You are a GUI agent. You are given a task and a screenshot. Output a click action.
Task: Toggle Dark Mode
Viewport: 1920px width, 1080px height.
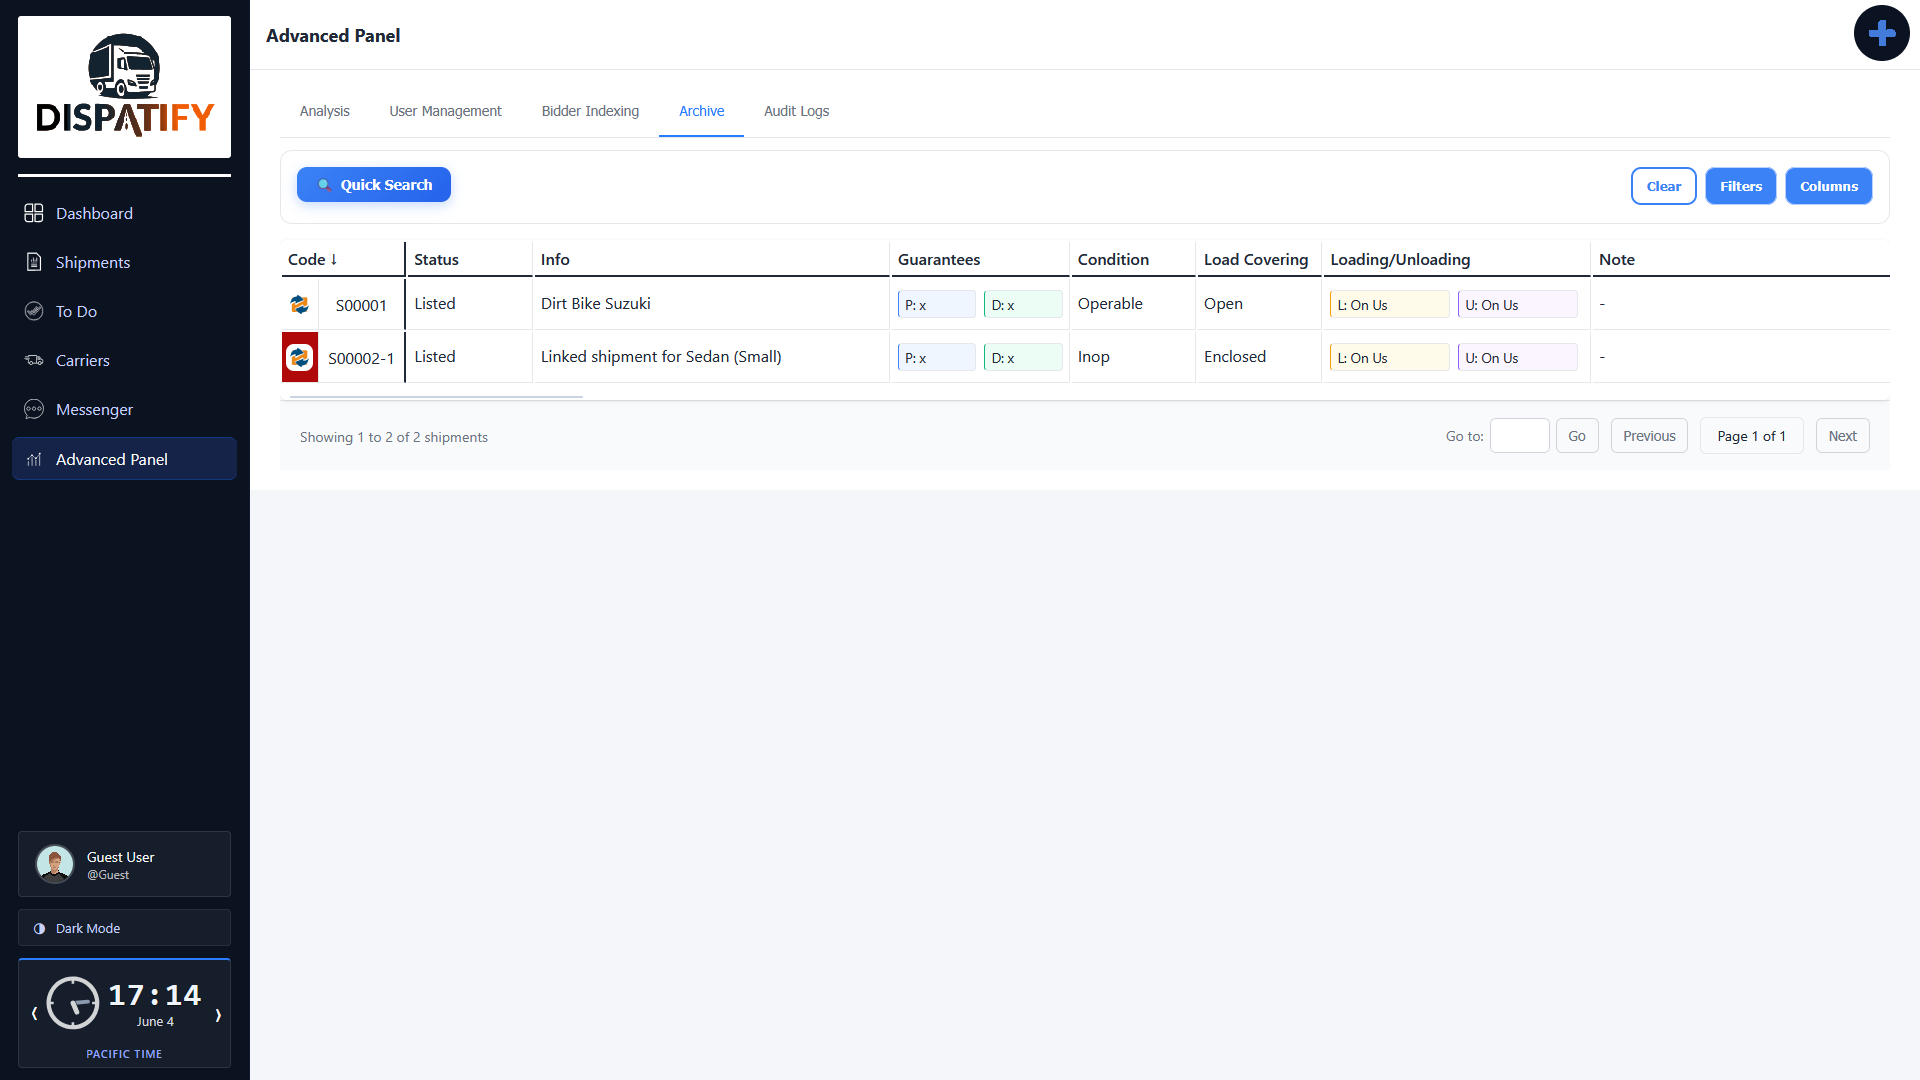click(124, 928)
